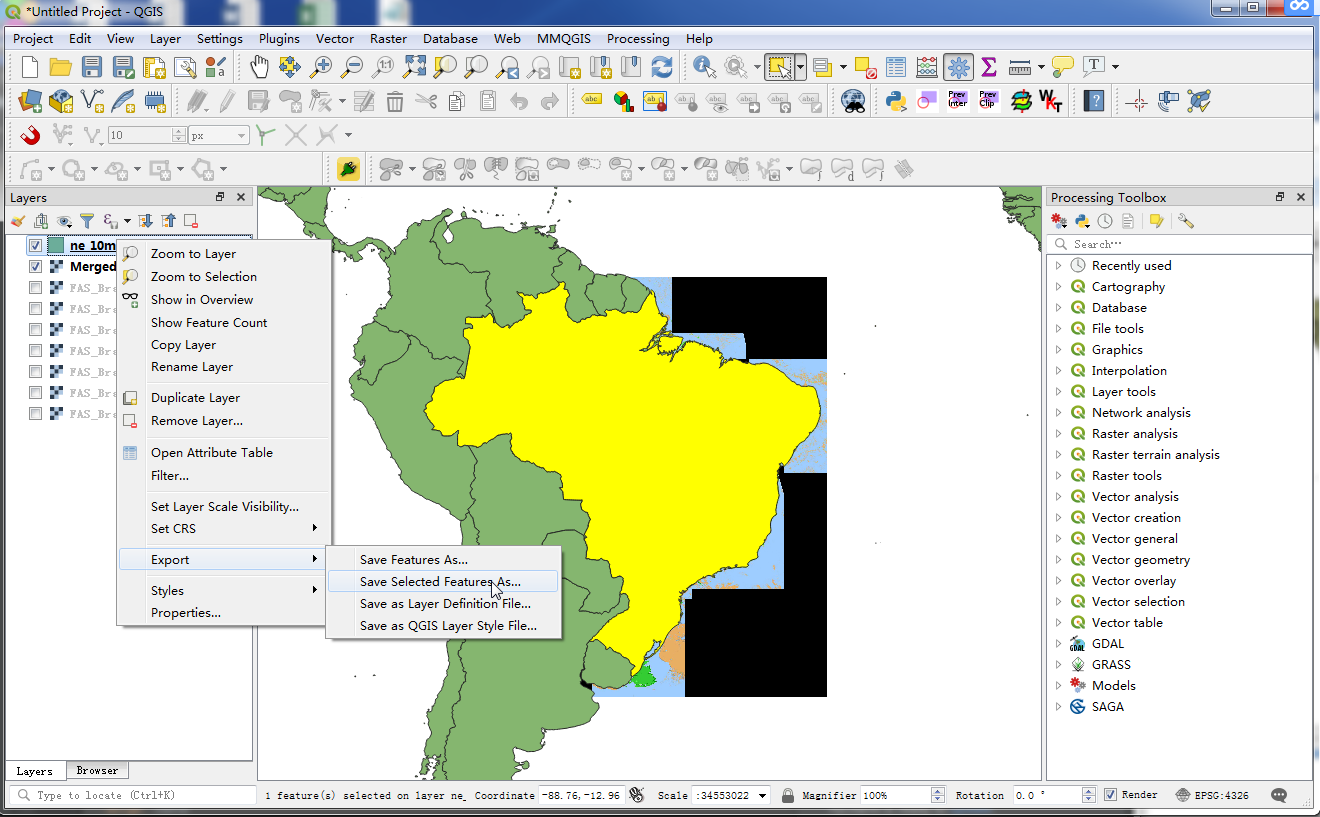Screen dimensions: 1320x817
Task: Click the EPSG:4326 CRS button
Action: (x=1213, y=795)
